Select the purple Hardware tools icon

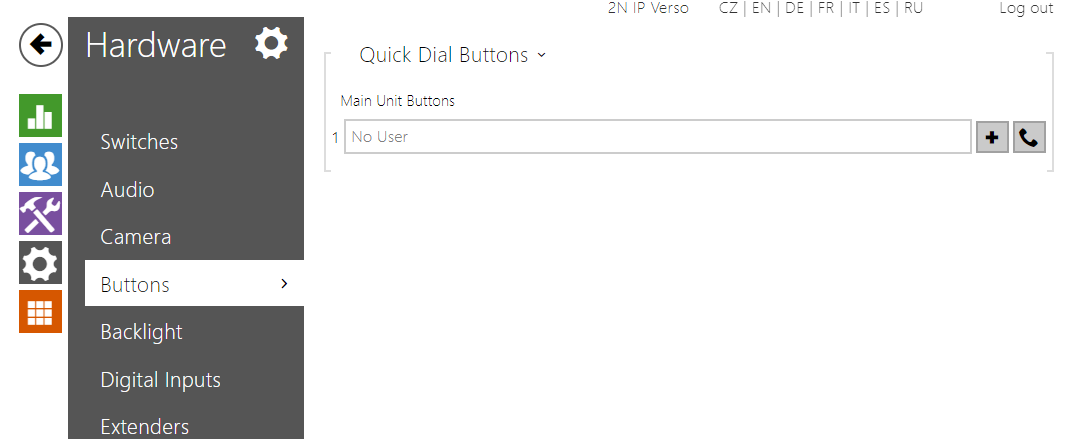pos(40,214)
